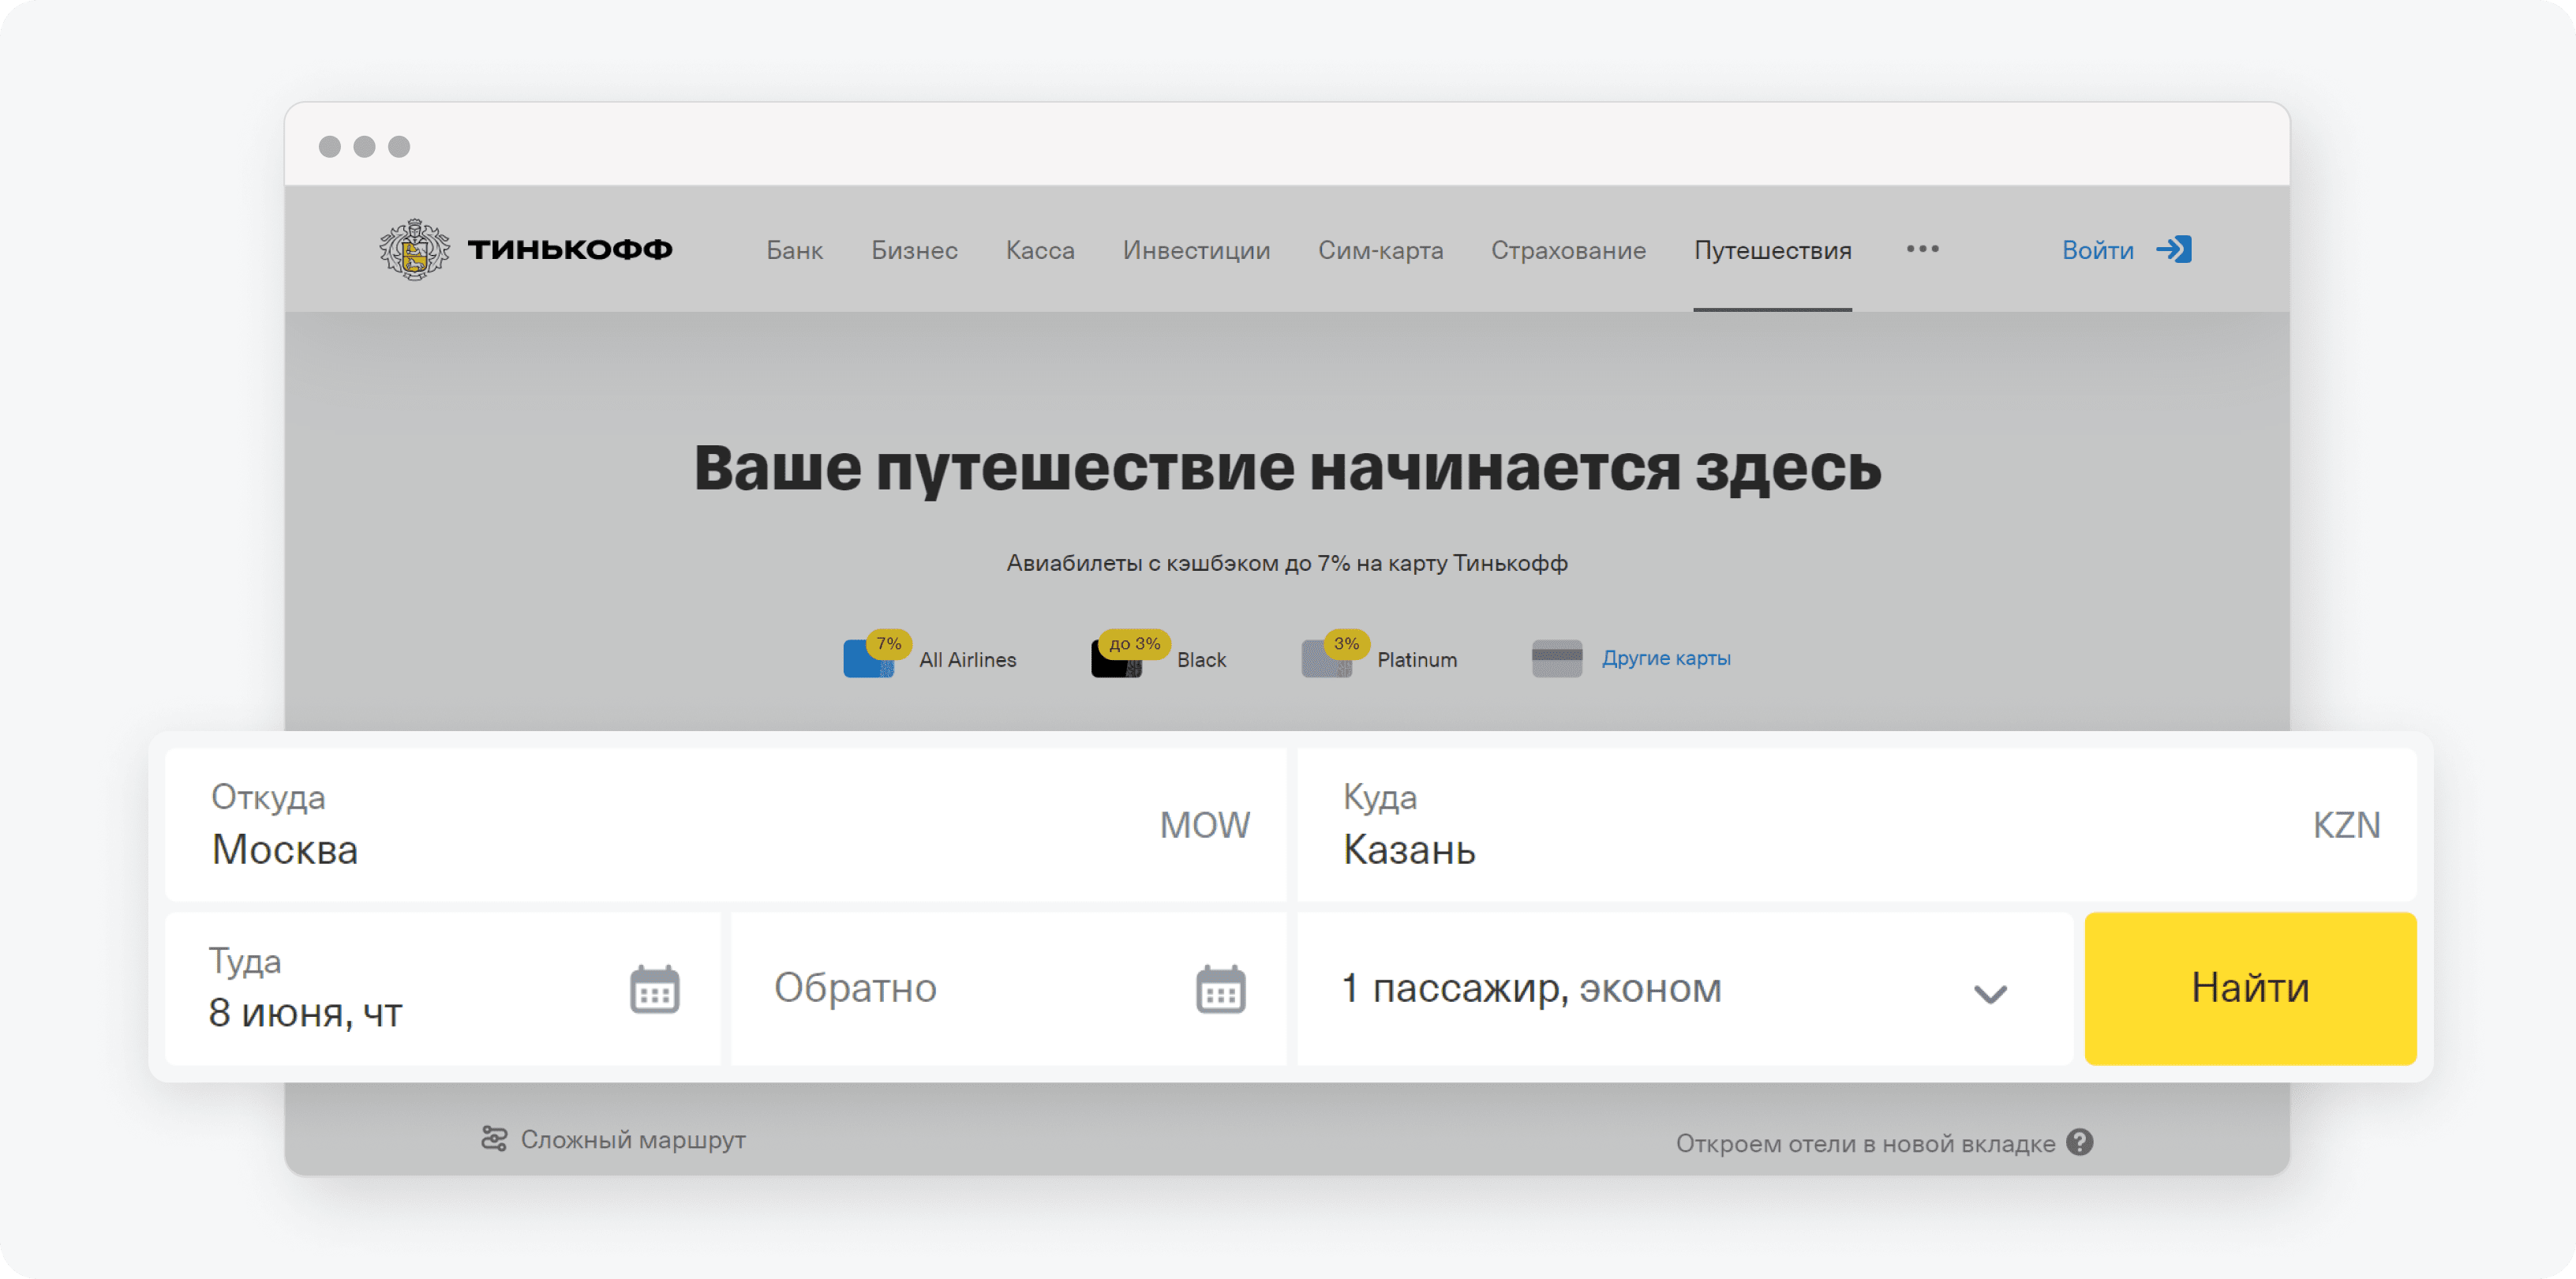Open the Другие карты link

[x=1666, y=658]
